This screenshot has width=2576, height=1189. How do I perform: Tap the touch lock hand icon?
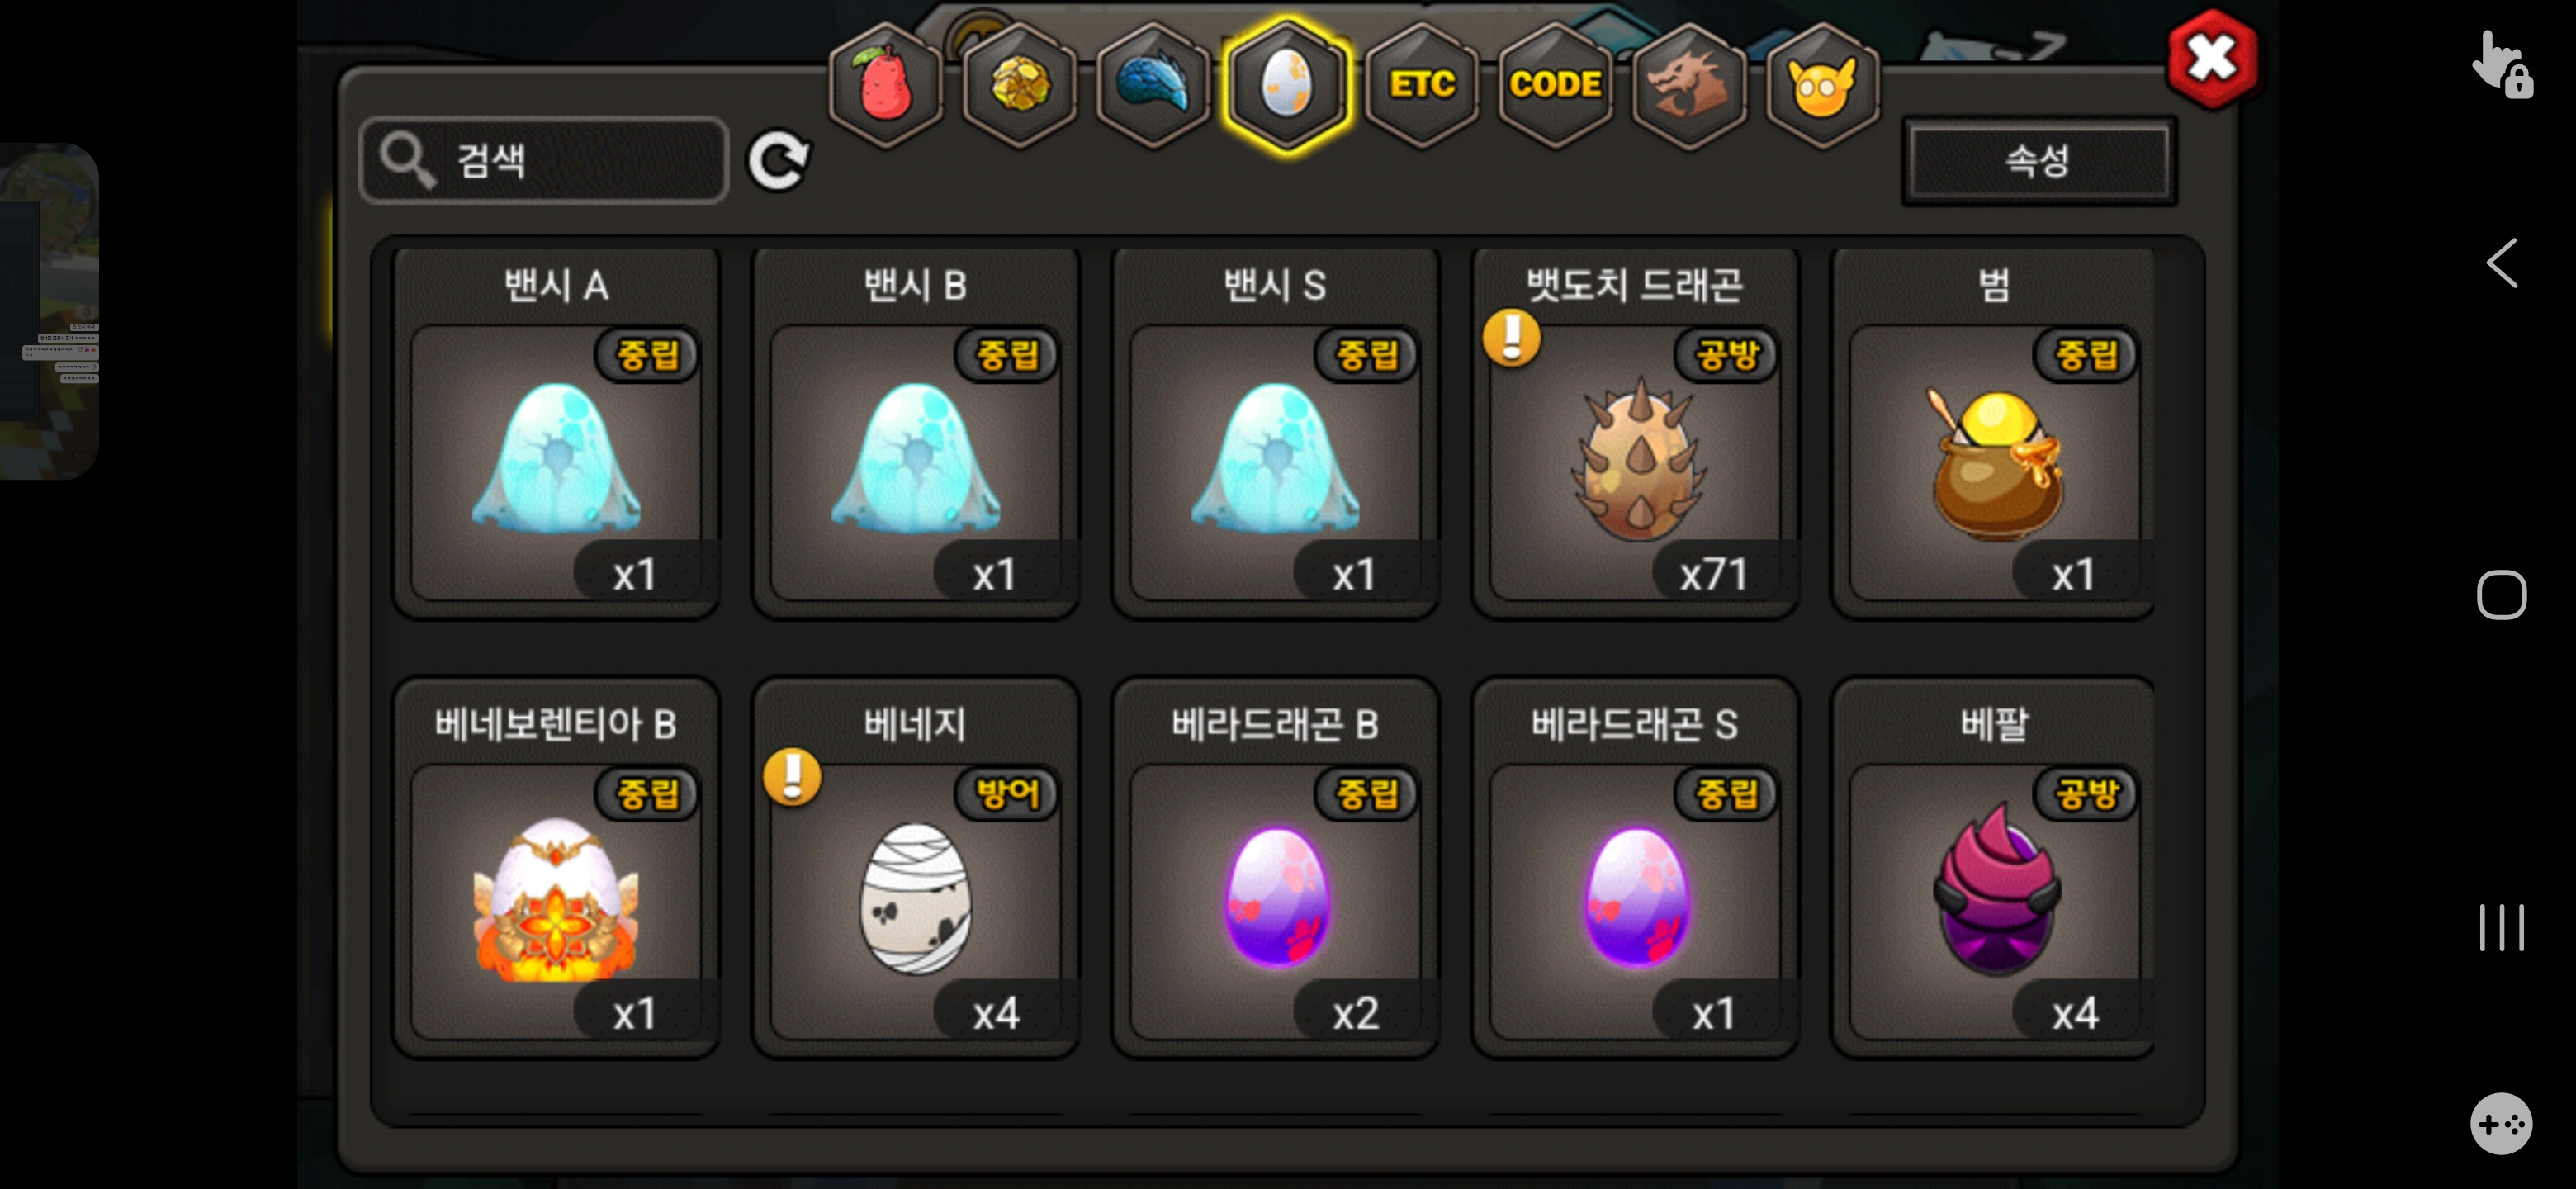2501,64
